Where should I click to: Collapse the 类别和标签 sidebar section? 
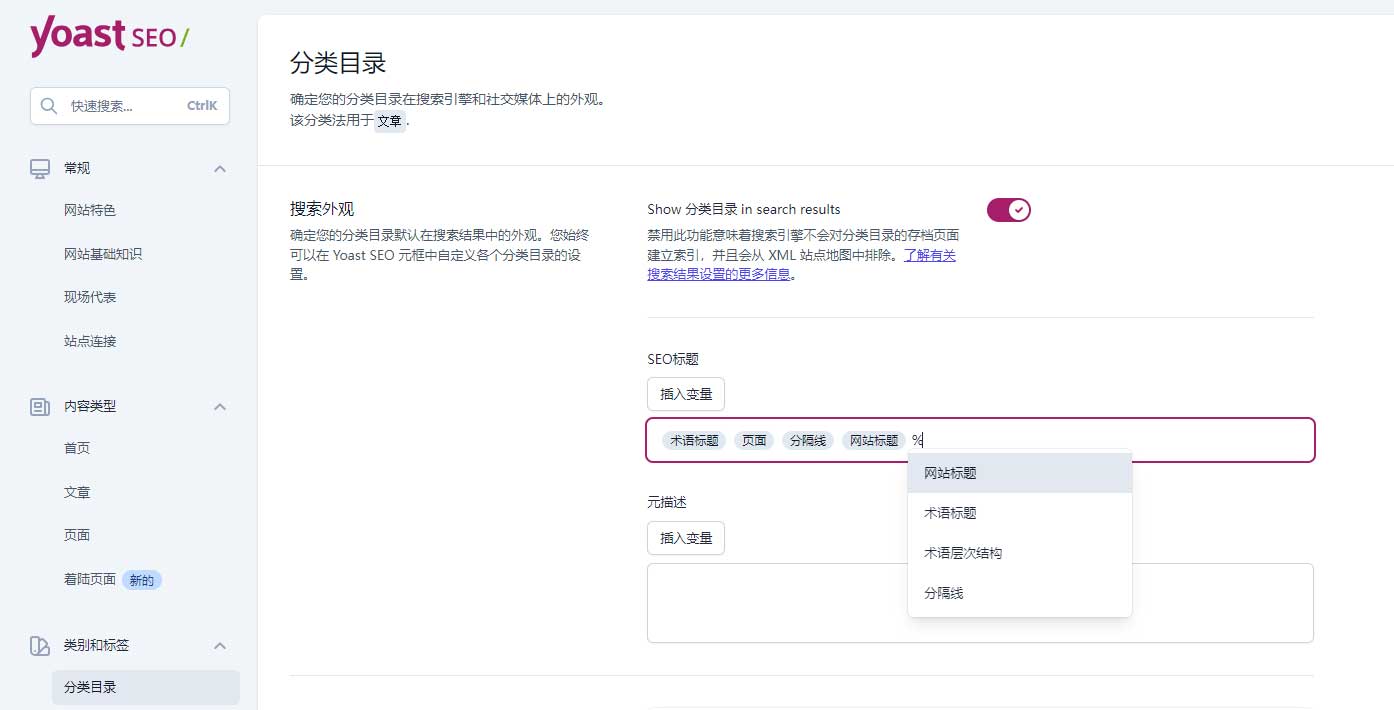tap(219, 645)
